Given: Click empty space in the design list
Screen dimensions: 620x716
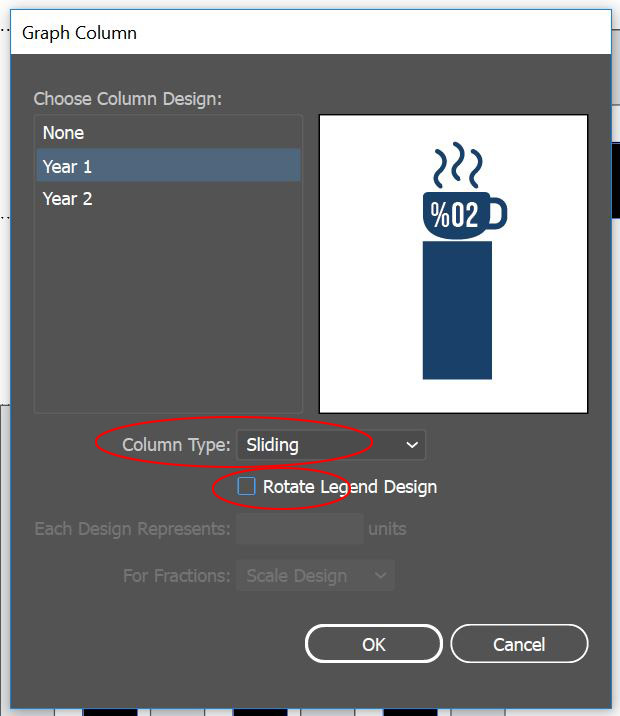Looking at the screenshot, I should point(168,320).
